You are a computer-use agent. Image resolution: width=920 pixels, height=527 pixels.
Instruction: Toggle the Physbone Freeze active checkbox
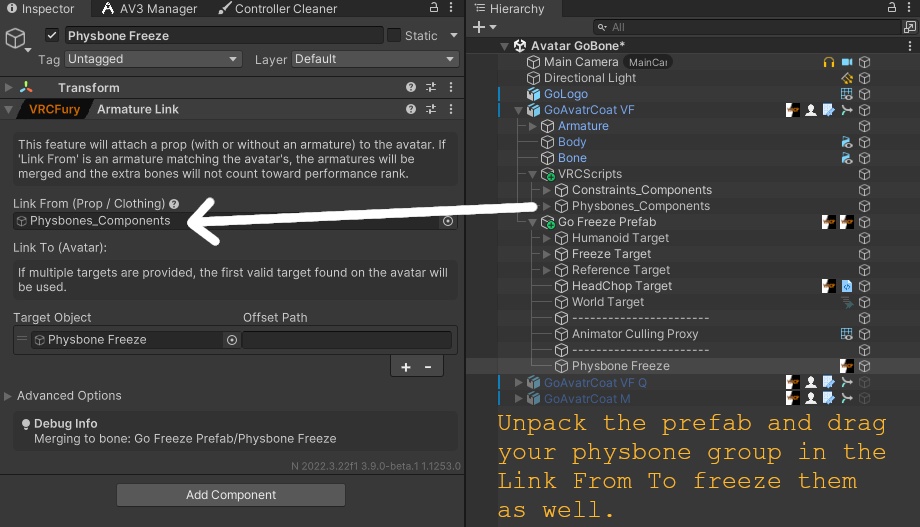(x=52, y=35)
